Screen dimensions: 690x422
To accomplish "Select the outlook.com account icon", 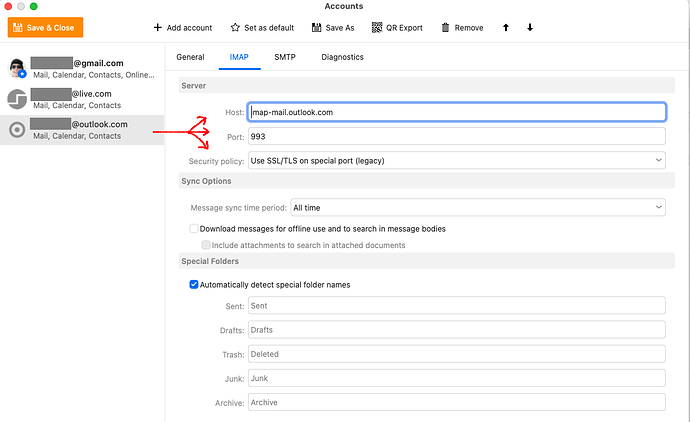I will pyautogui.click(x=17, y=130).
